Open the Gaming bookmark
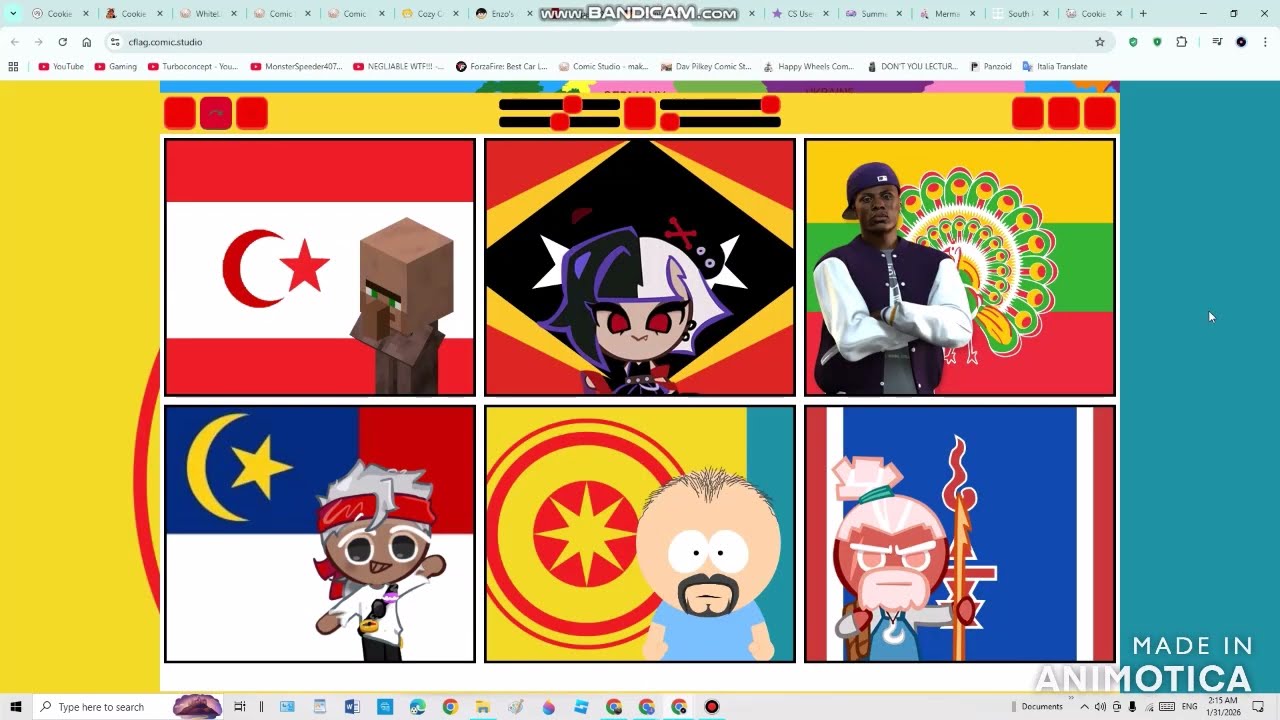1280x720 pixels. click(x=115, y=66)
